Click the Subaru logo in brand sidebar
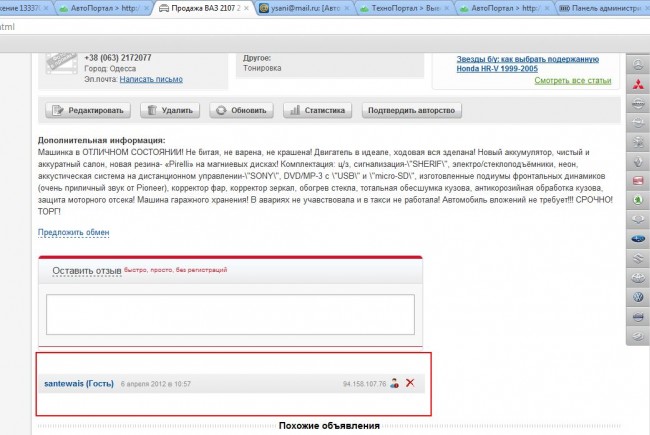650x435 pixels. tap(637, 239)
